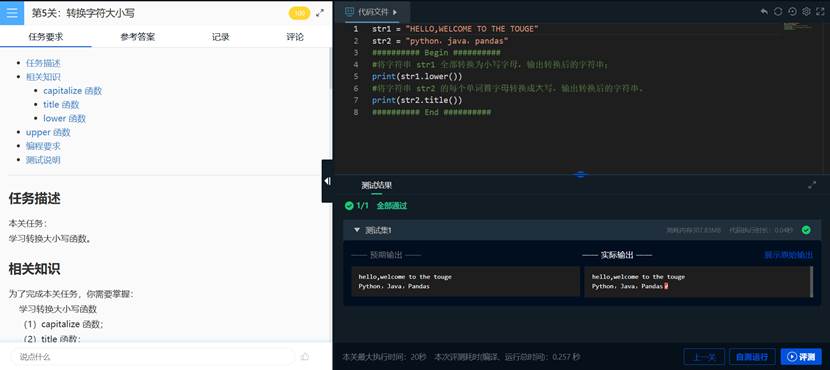Click the code minimap thumbnail
Screen dimensions: 830x370
point(797,26)
